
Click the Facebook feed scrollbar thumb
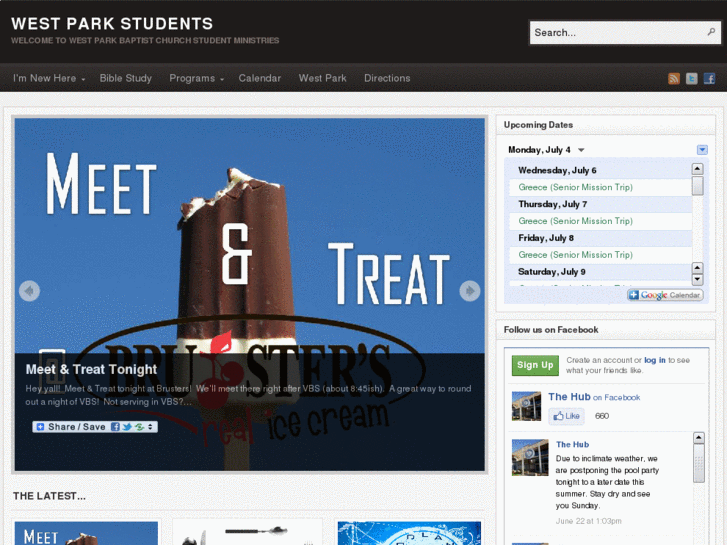click(x=699, y=463)
